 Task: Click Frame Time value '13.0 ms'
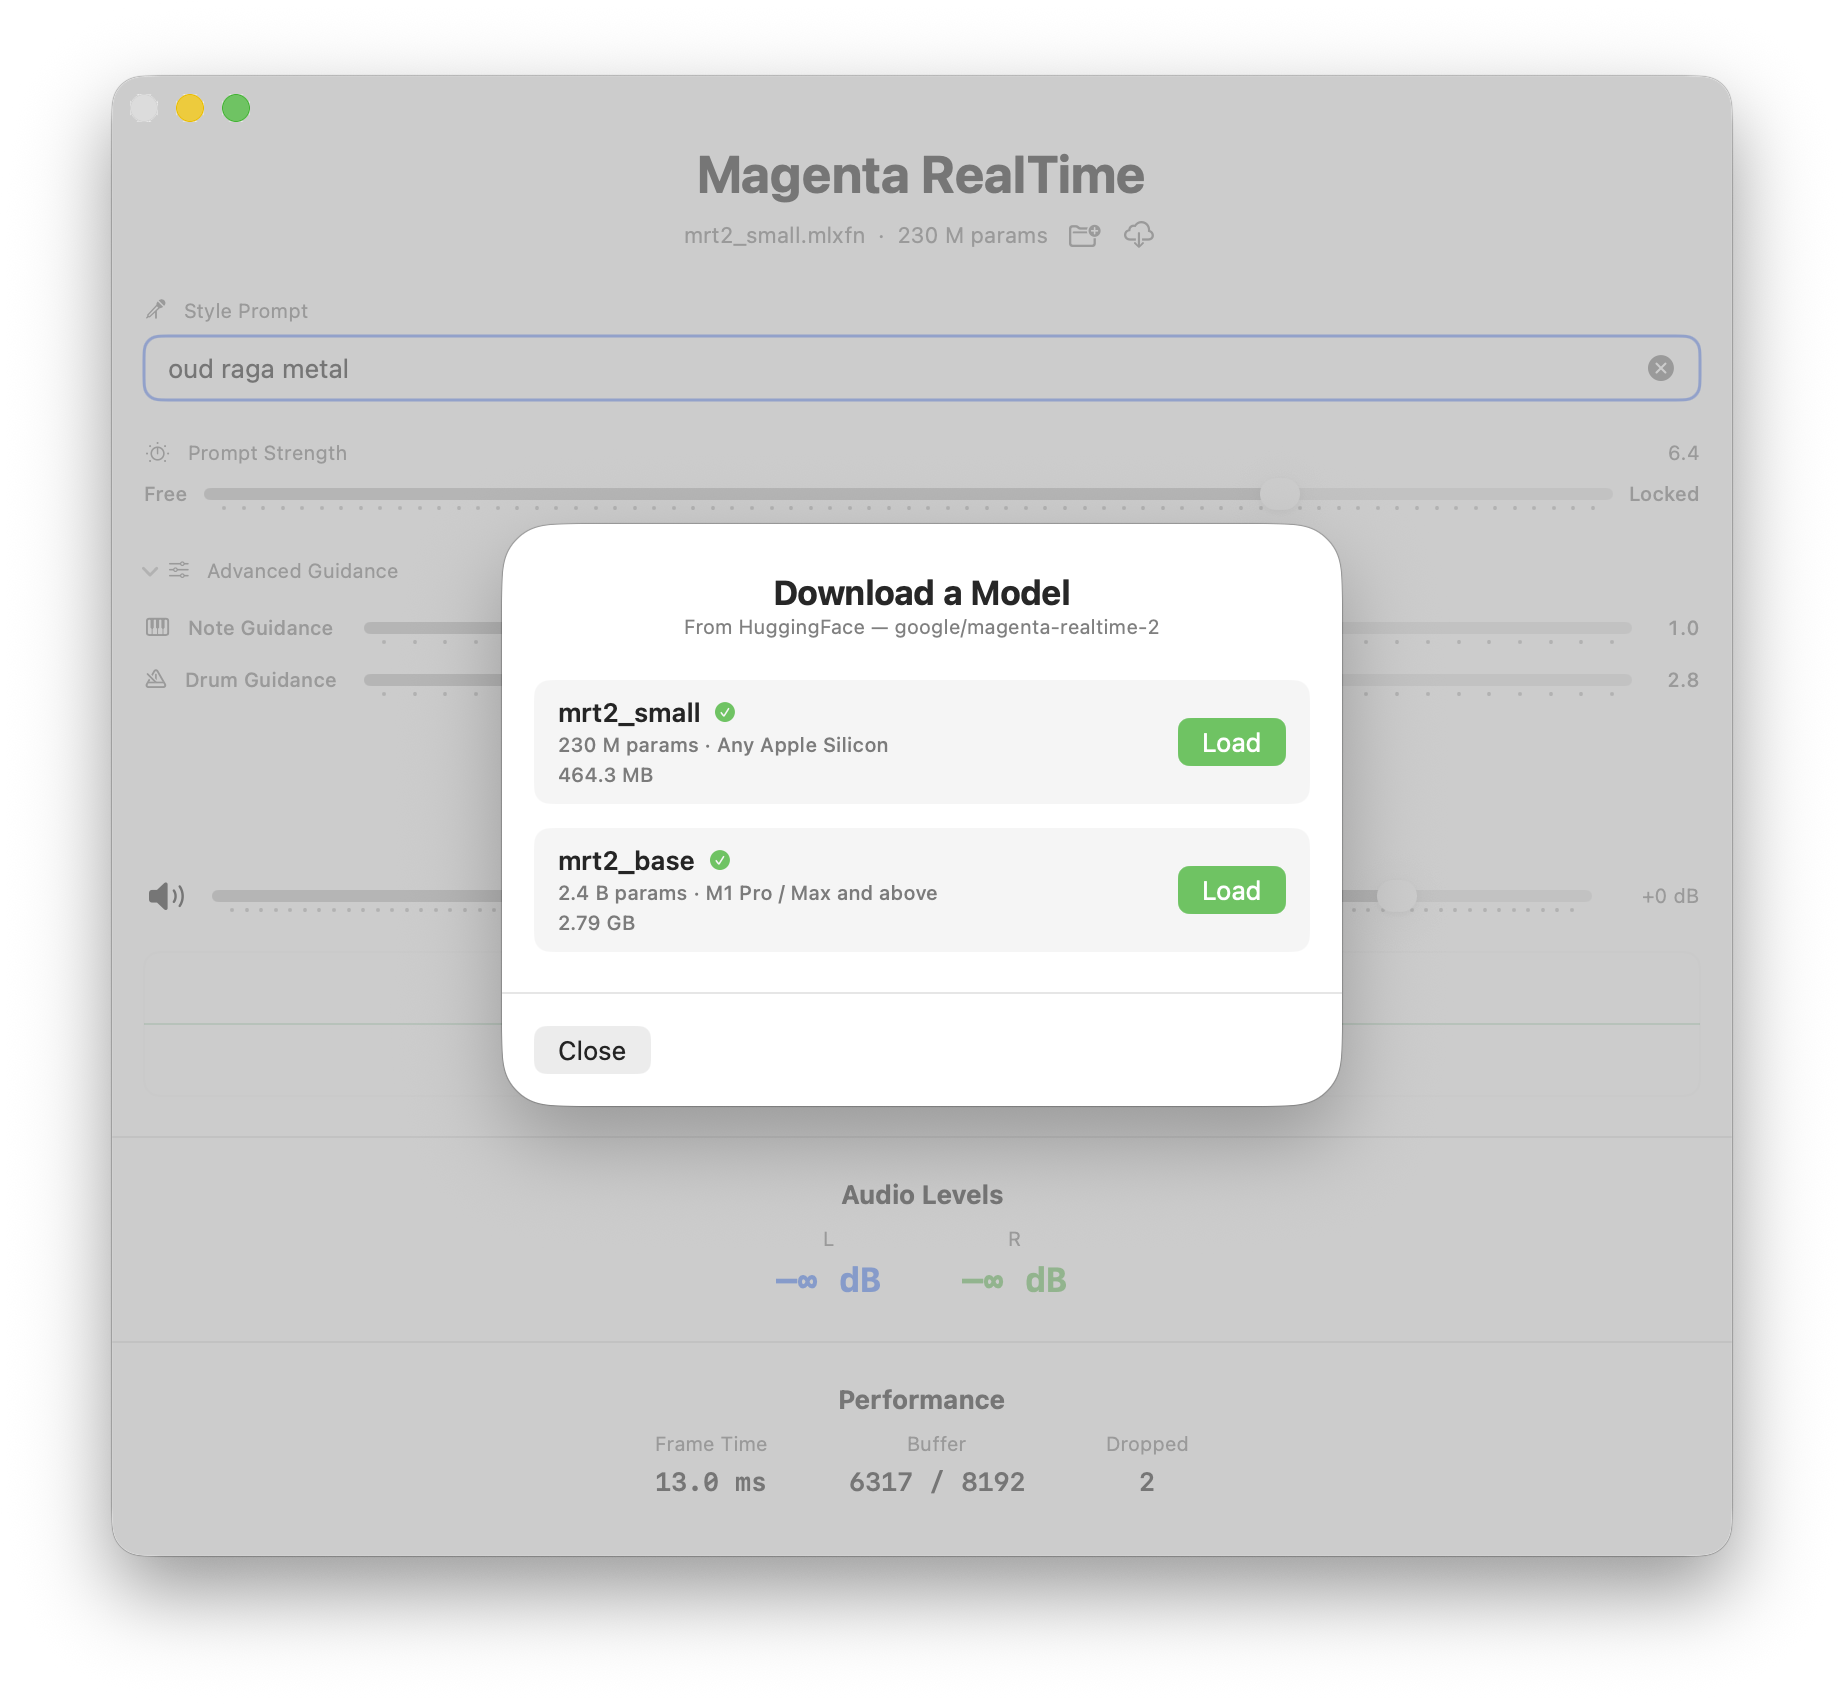click(710, 1482)
